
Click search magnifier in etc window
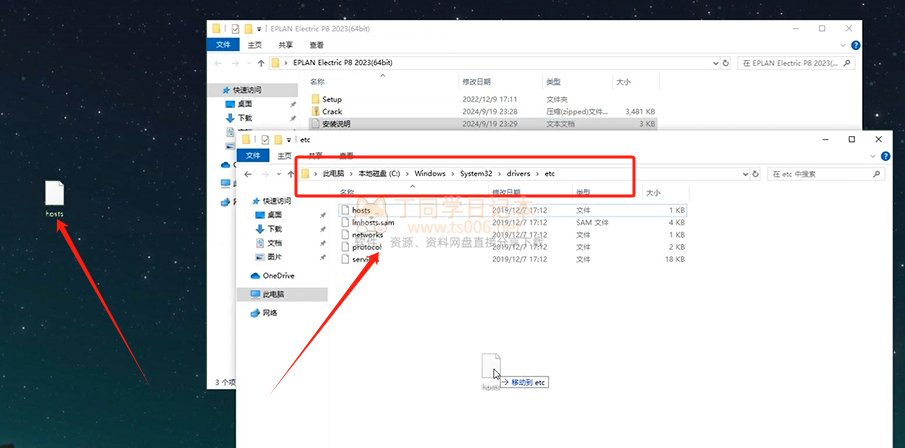[876, 174]
